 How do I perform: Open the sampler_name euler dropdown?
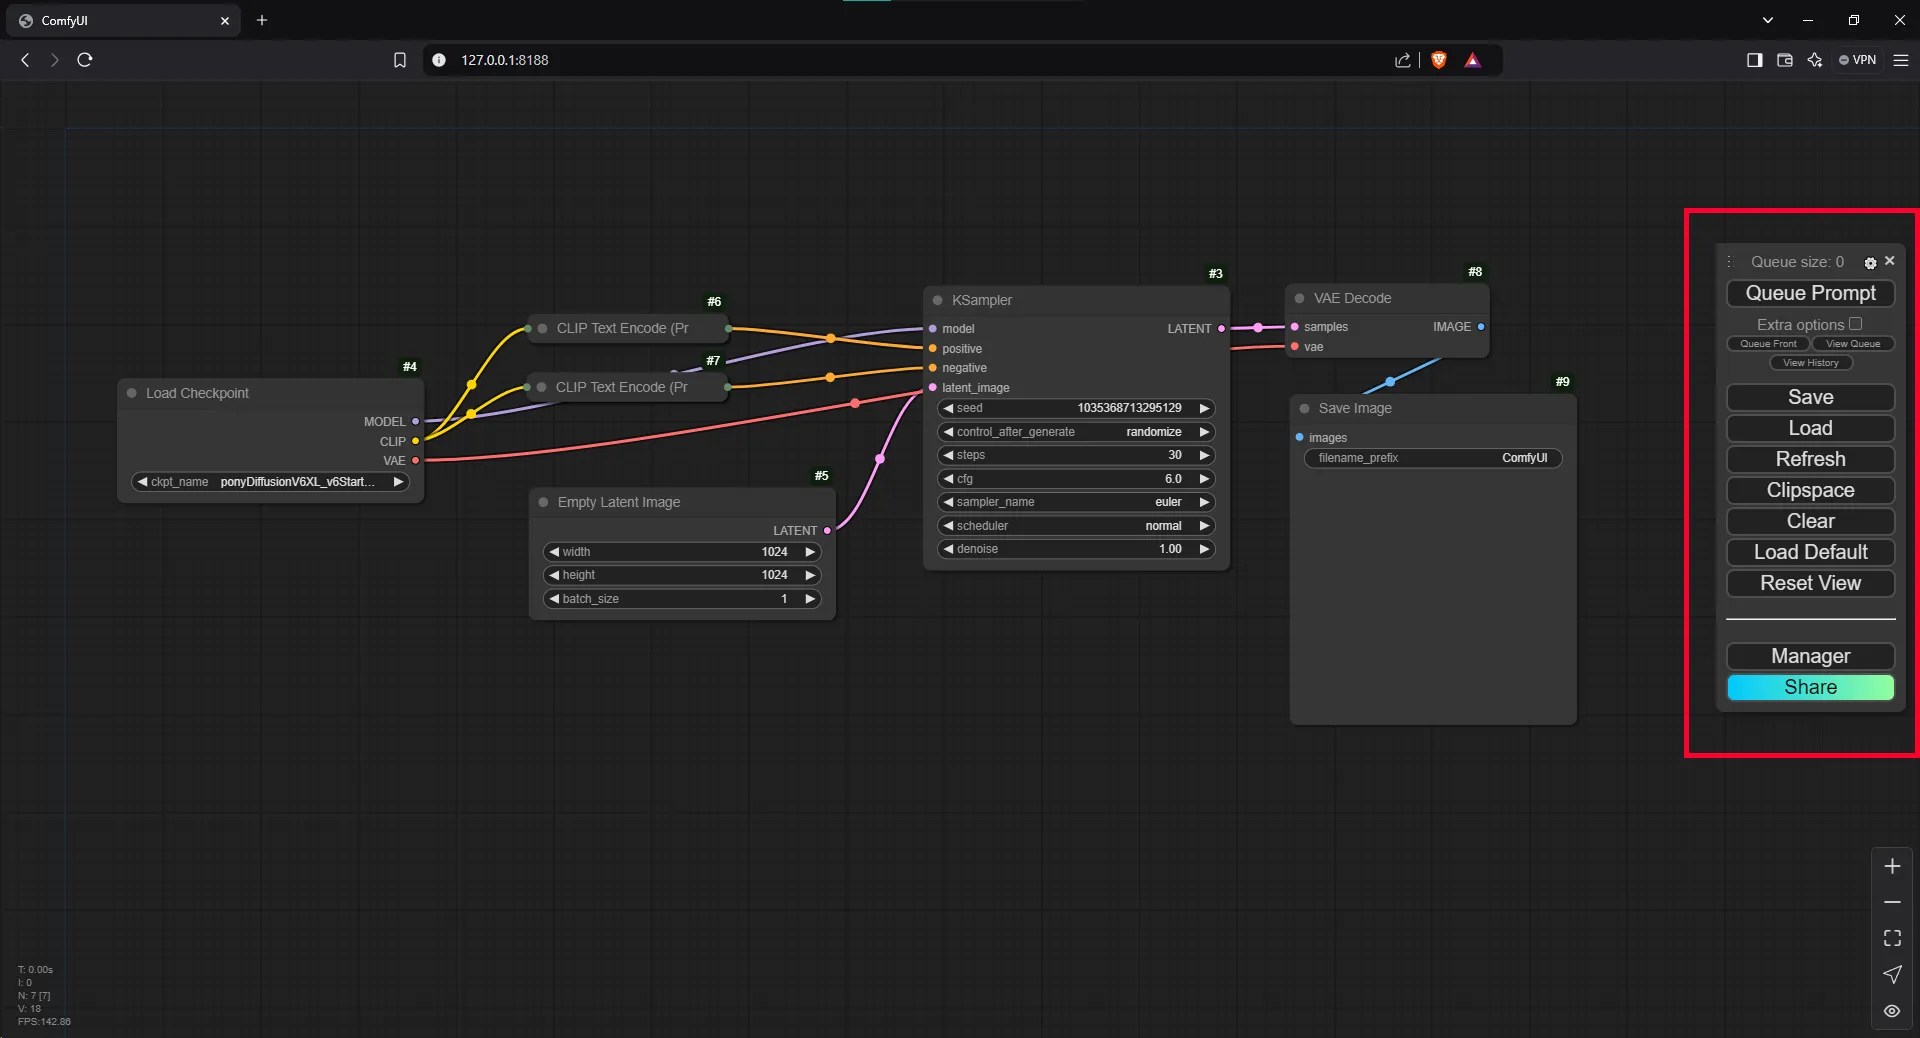(x=1075, y=502)
